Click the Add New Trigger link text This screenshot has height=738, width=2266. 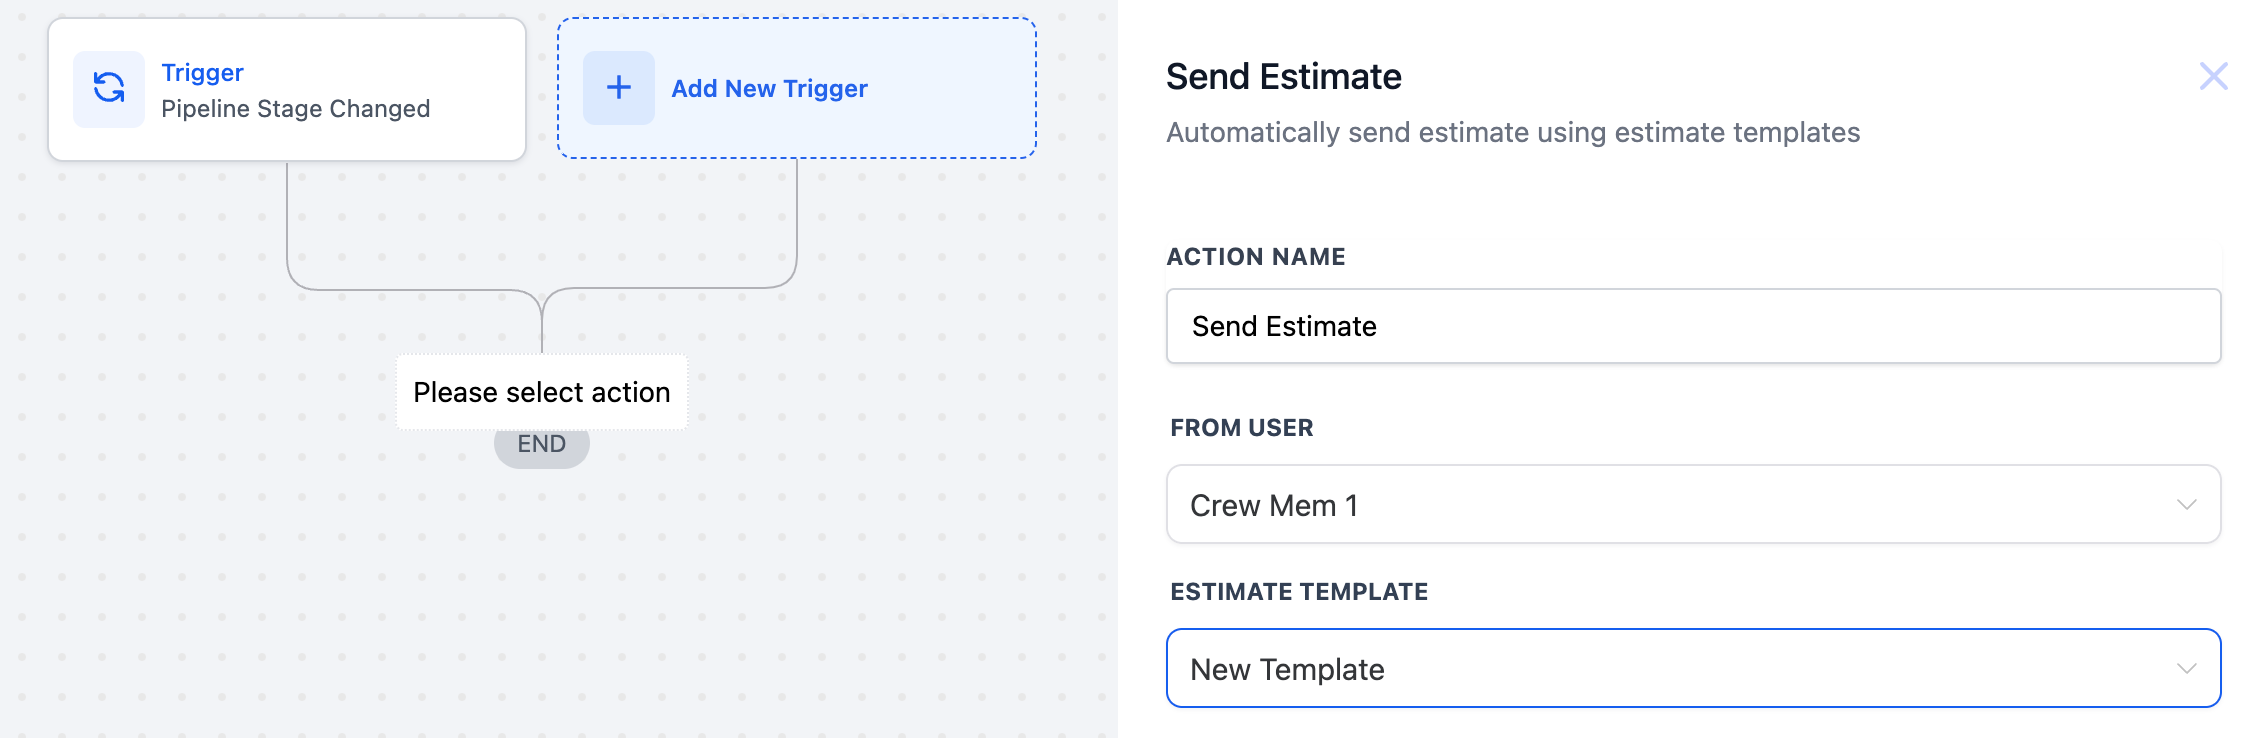(769, 89)
